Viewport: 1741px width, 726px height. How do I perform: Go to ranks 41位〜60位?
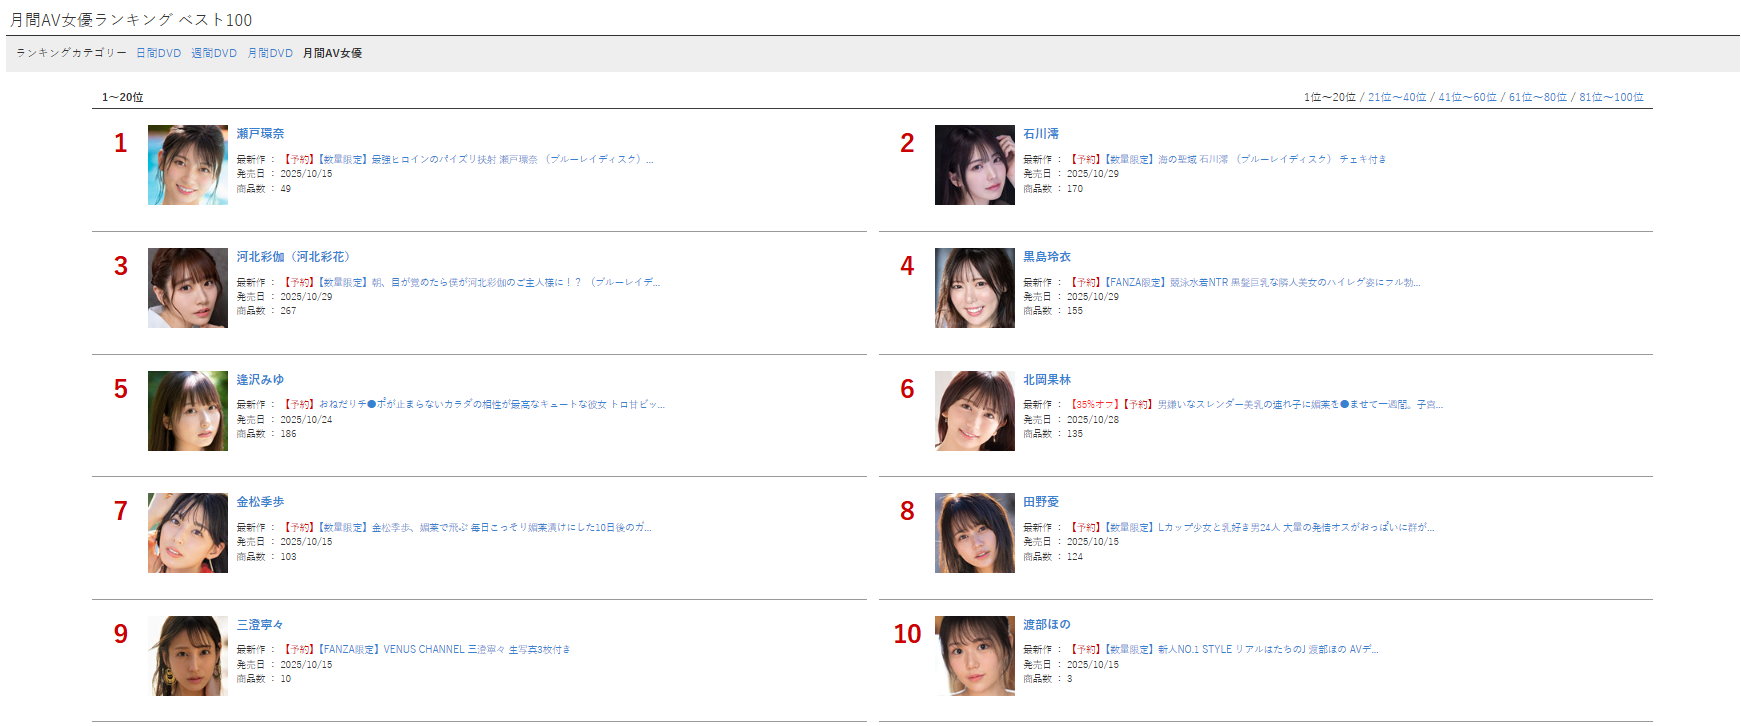tap(1467, 97)
